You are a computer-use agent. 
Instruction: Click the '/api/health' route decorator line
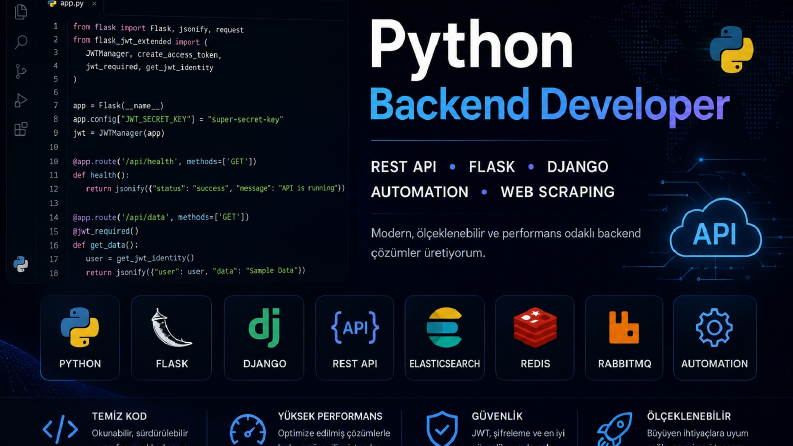(x=165, y=162)
